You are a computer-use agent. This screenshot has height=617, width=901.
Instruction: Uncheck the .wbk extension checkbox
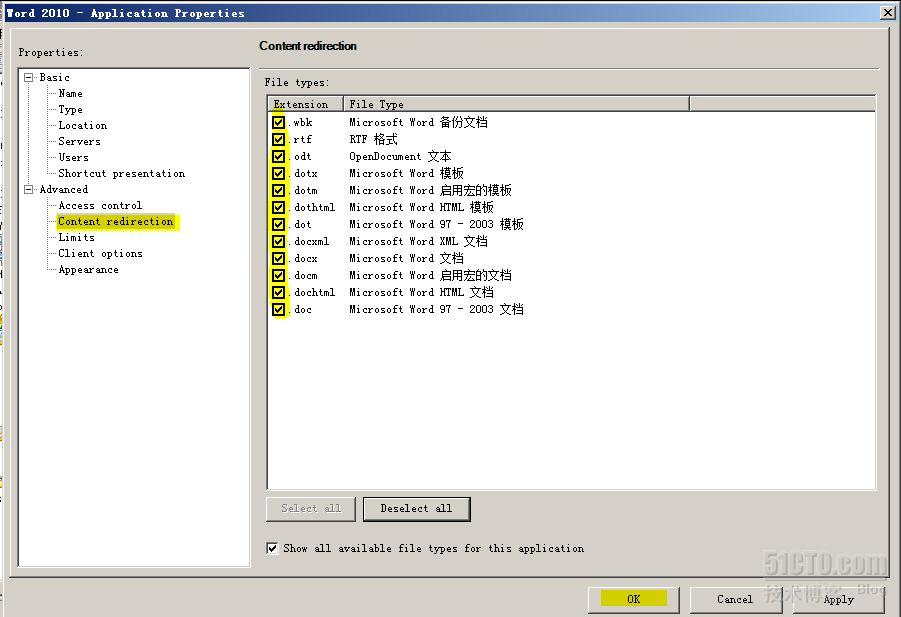point(279,122)
